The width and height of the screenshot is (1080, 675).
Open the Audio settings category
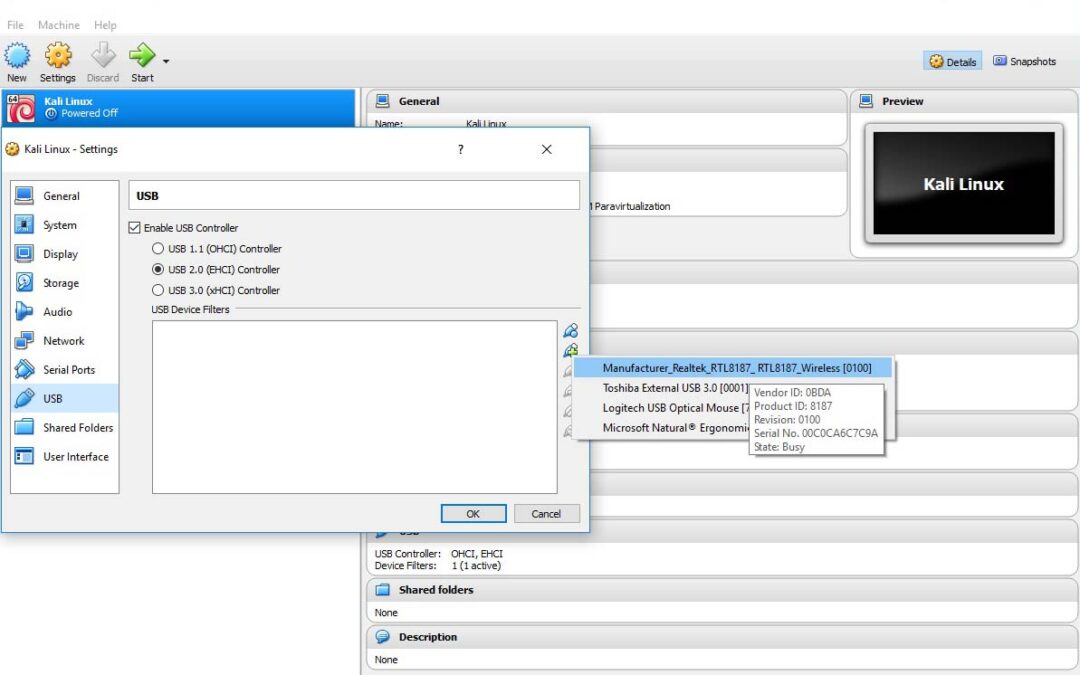pyautogui.click(x=57, y=312)
